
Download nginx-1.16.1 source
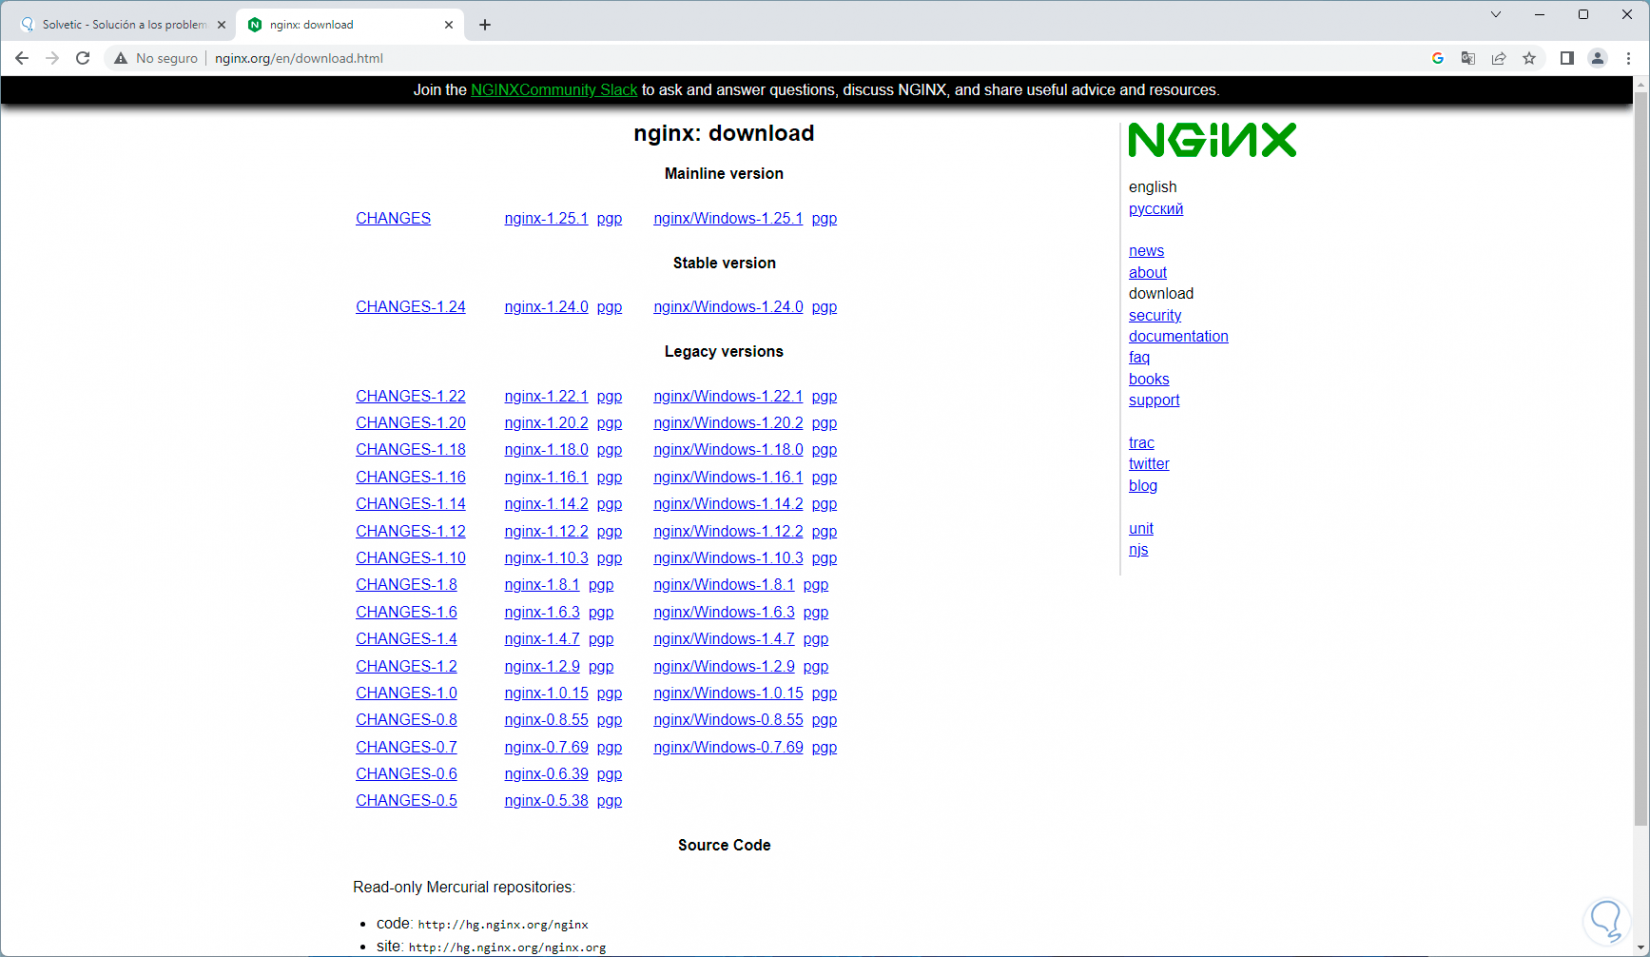coord(546,477)
